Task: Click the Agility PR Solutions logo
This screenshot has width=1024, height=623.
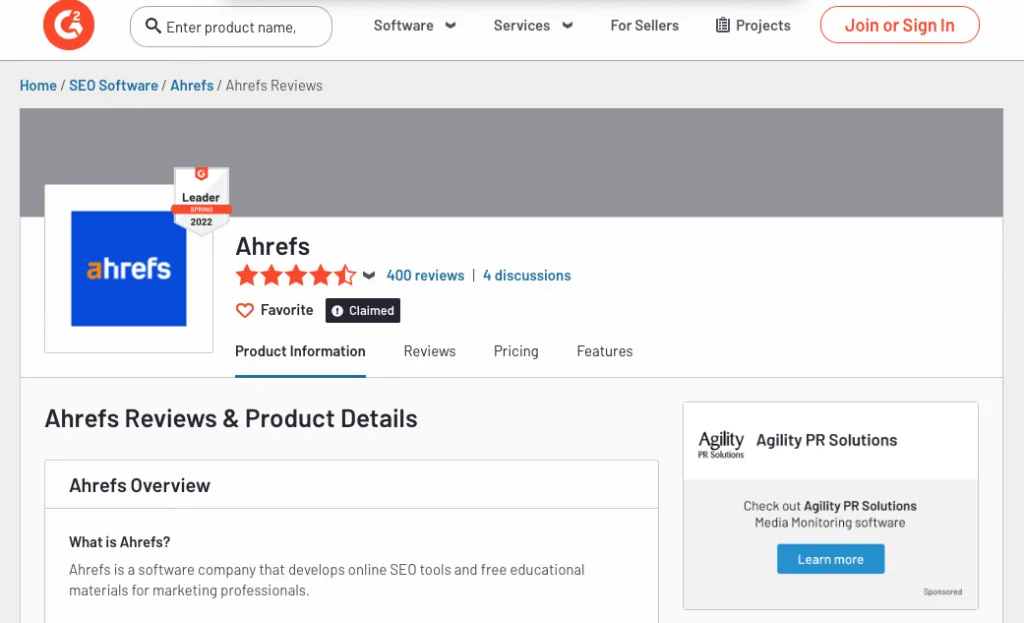Action: (721, 444)
